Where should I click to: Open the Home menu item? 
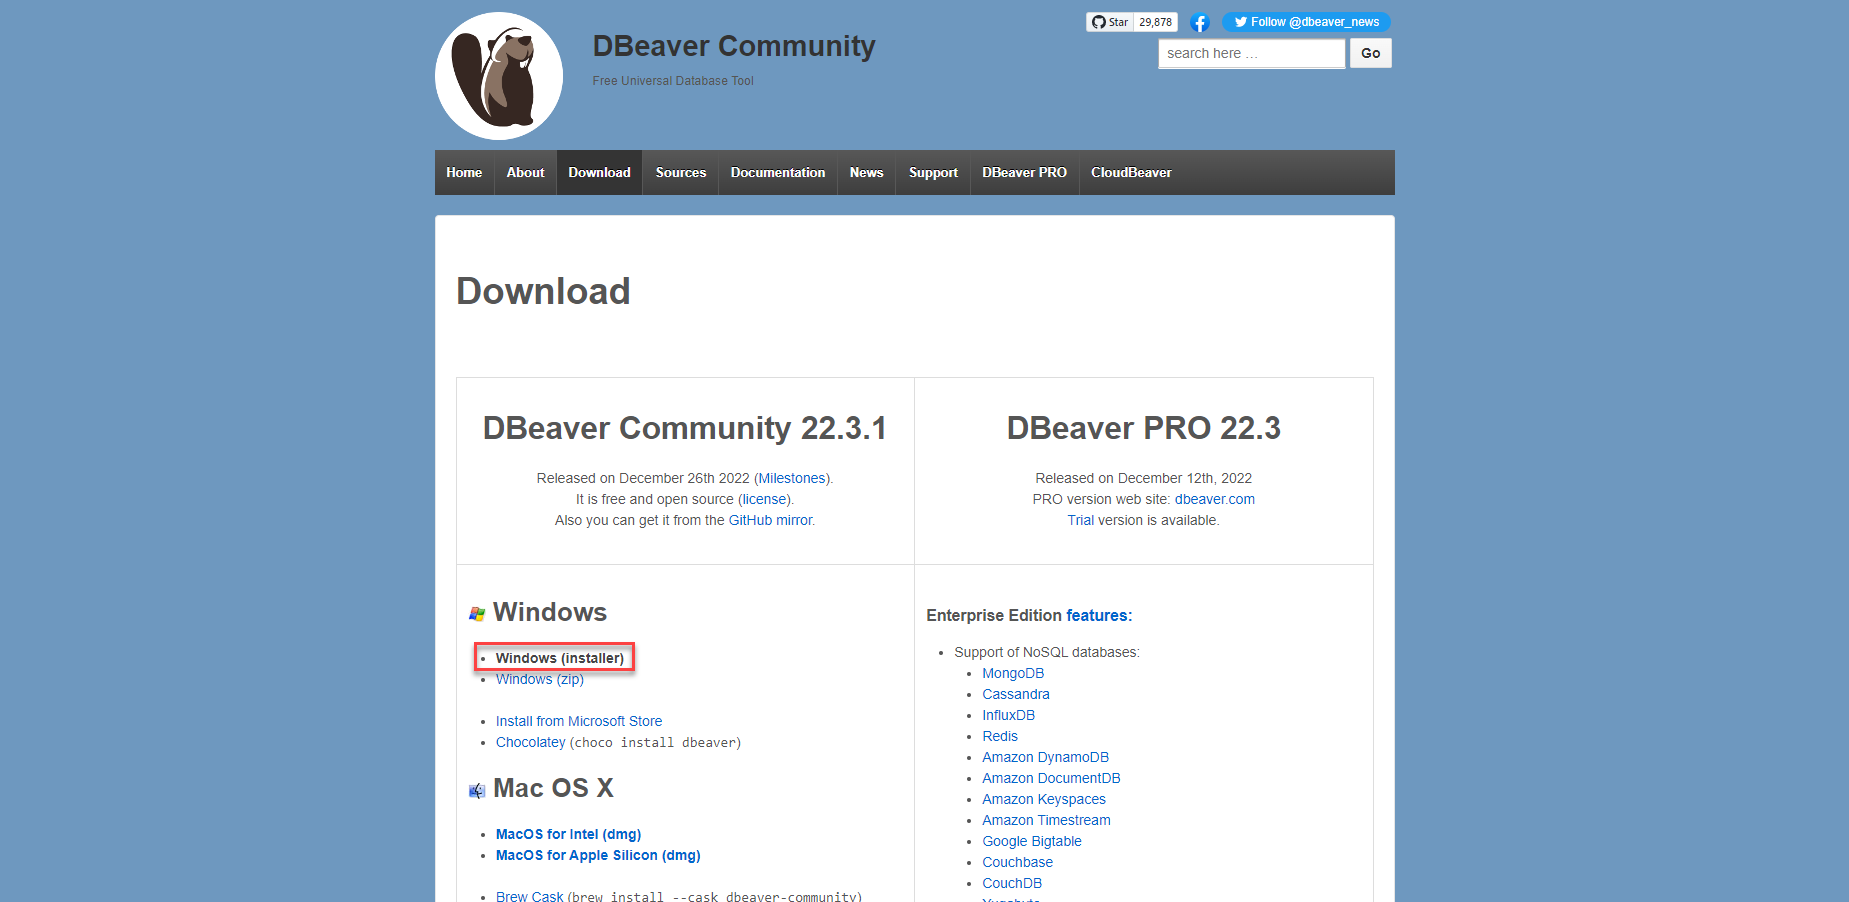(x=464, y=172)
